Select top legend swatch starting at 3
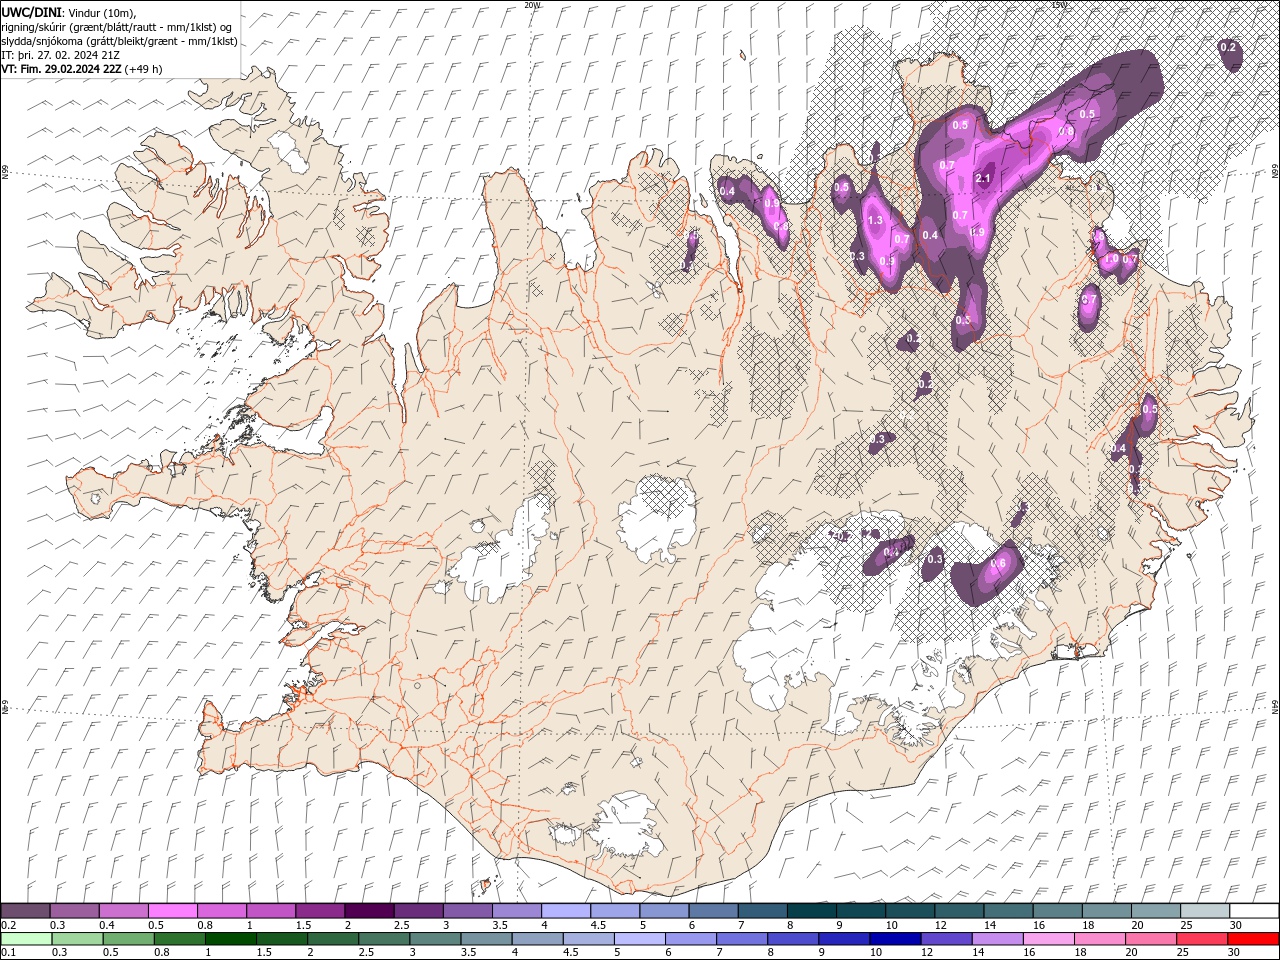This screenshot has width=1280, height=960. pyautogui.click(x=467, y=911)
